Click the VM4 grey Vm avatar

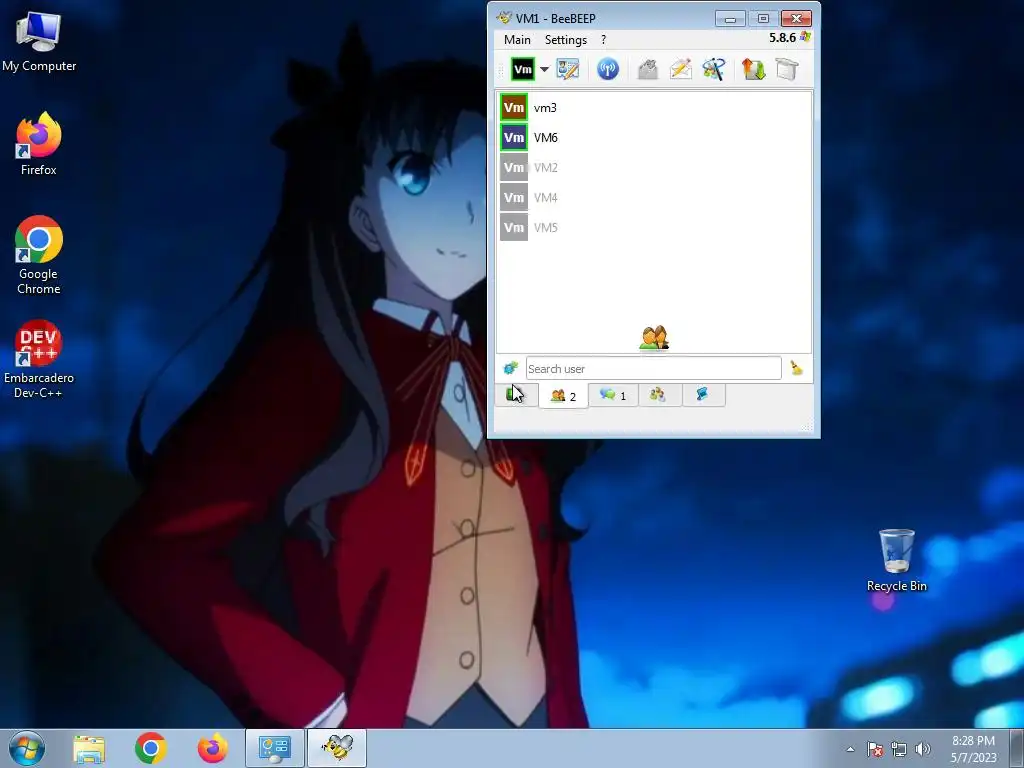514,198
